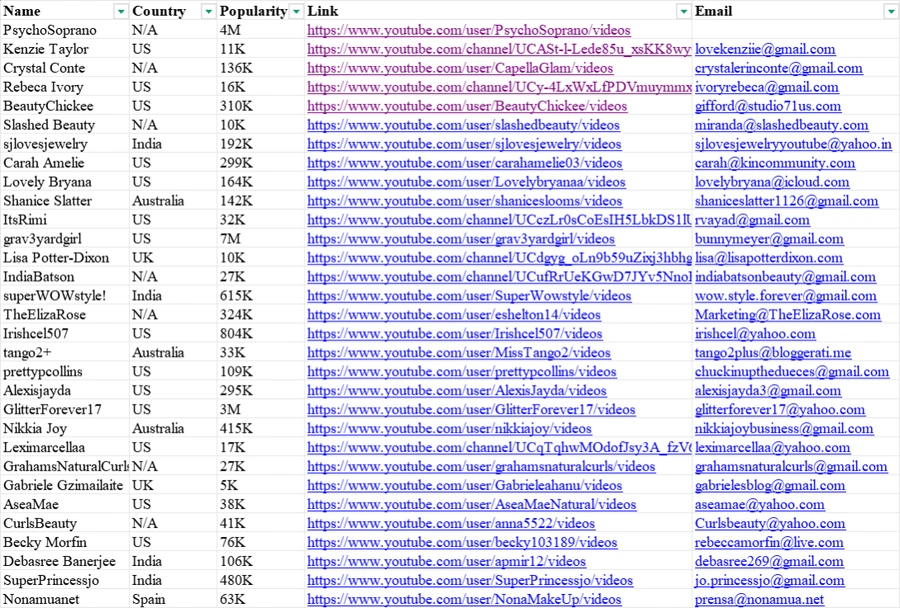Open the Irishcel507 YouTube videos link
Image resolution: width=900 pixels, height=608 pixels.
click(x=455, y=334)
